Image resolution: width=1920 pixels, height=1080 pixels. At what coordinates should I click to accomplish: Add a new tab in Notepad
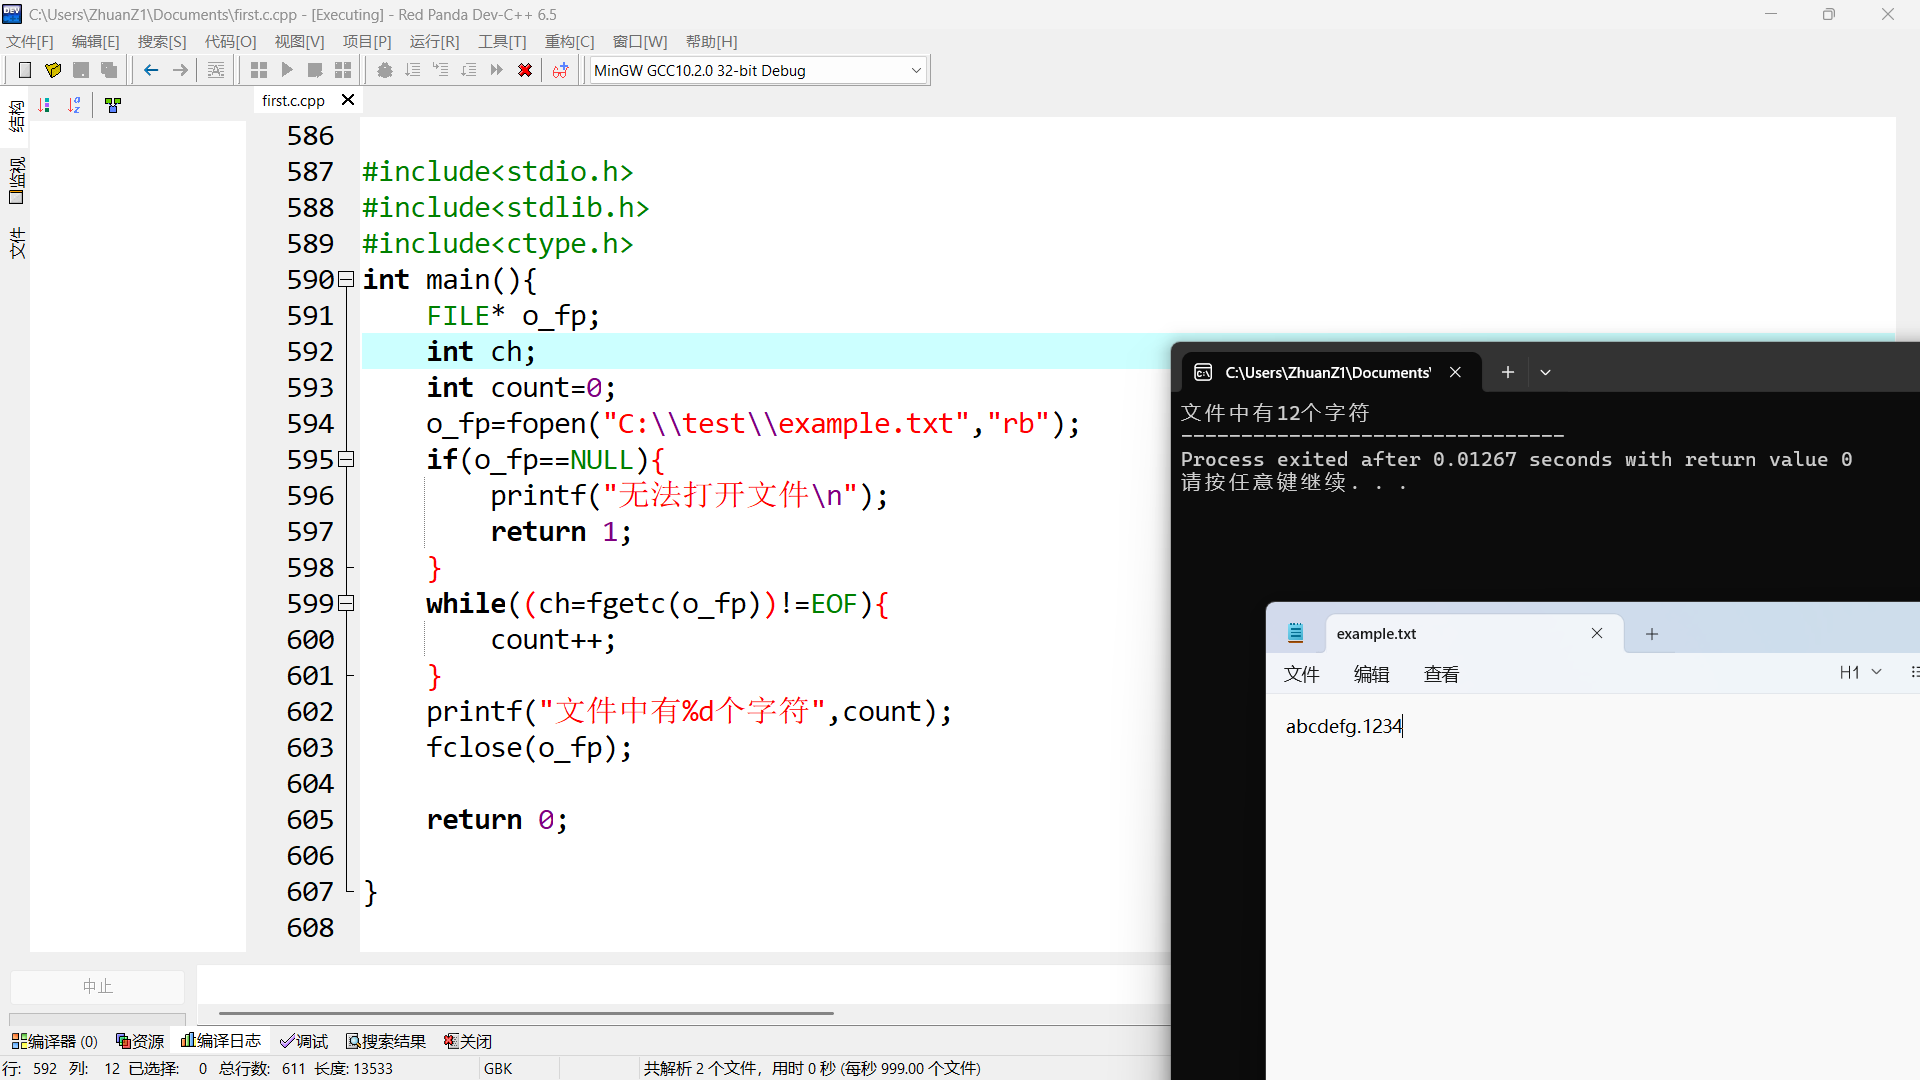[x=1652, y=634]
